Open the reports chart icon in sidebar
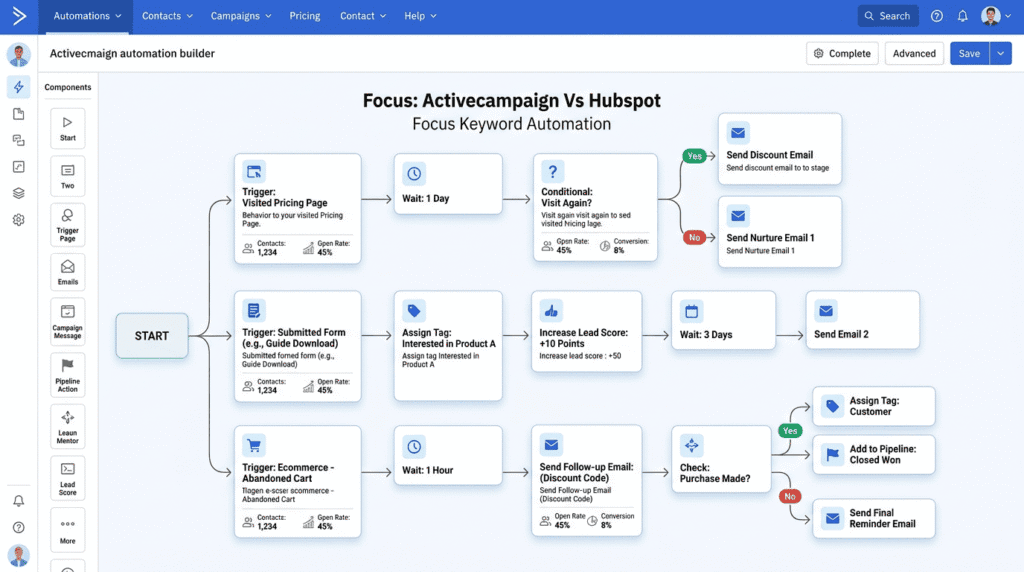Viewport: 1024px width, 572px height. (18, 167)
